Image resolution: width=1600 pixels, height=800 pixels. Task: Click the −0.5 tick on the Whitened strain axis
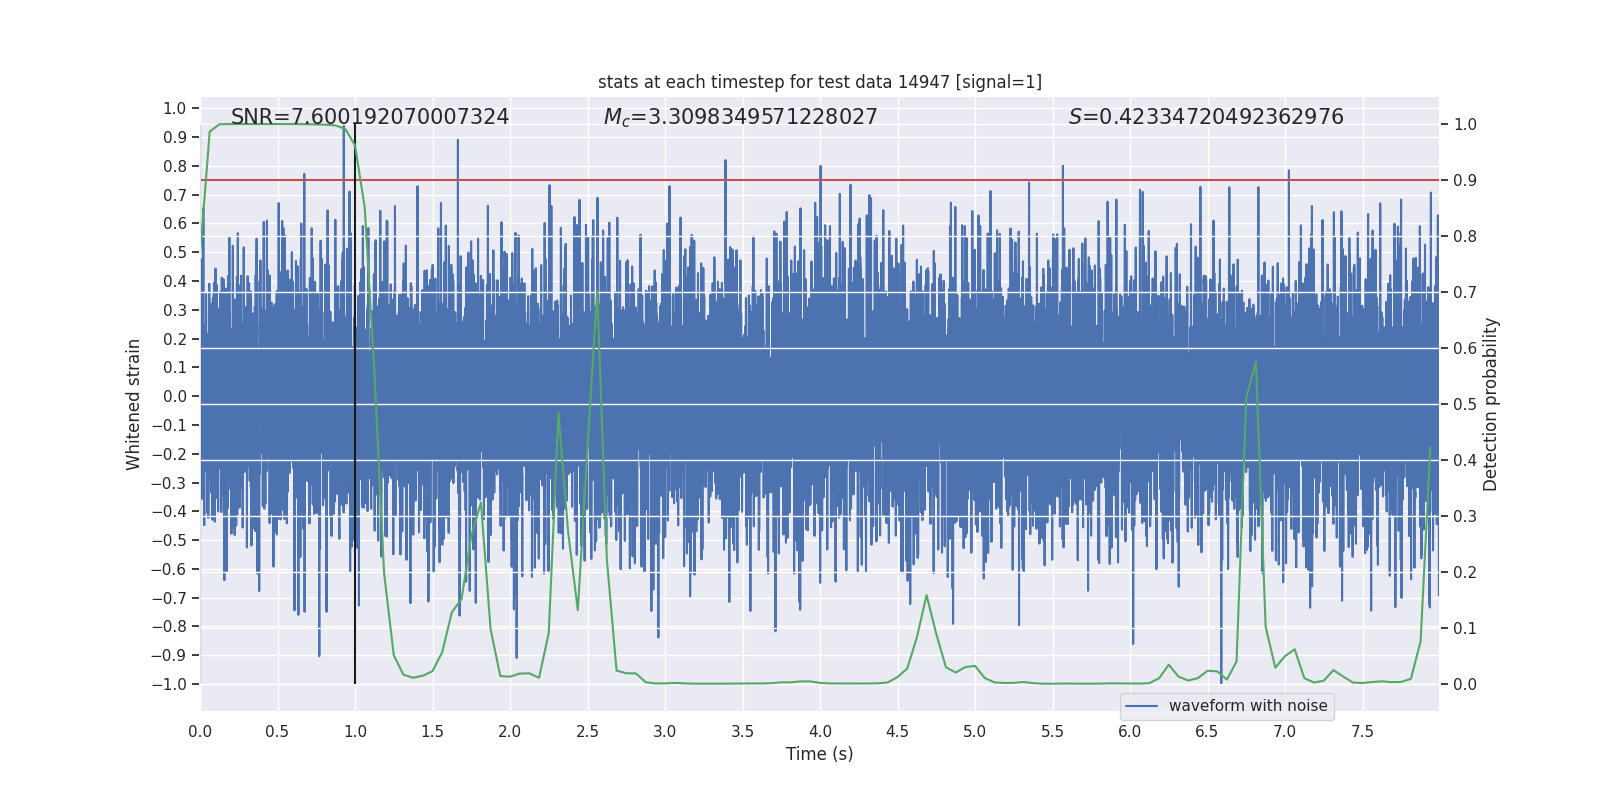[169, 540]
